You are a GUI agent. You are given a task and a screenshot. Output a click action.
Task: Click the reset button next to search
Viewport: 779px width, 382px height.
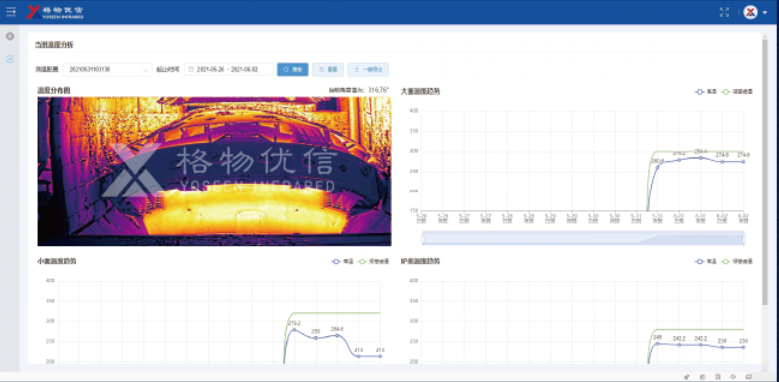tap(328, 70)
